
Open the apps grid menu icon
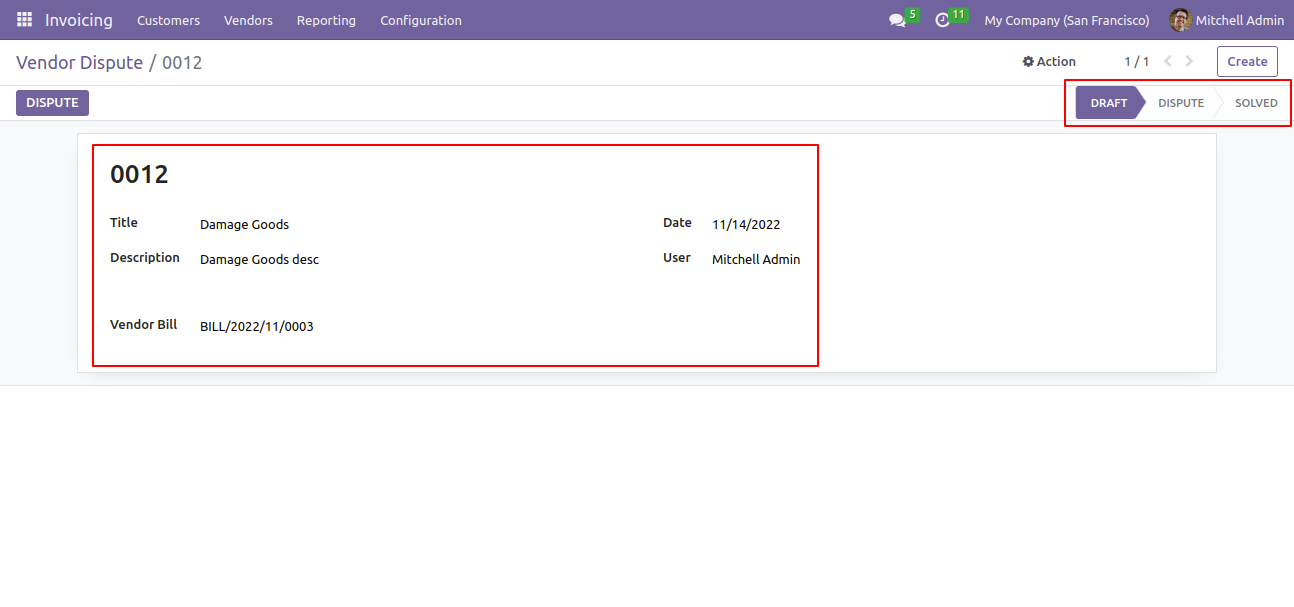(24, 20)
